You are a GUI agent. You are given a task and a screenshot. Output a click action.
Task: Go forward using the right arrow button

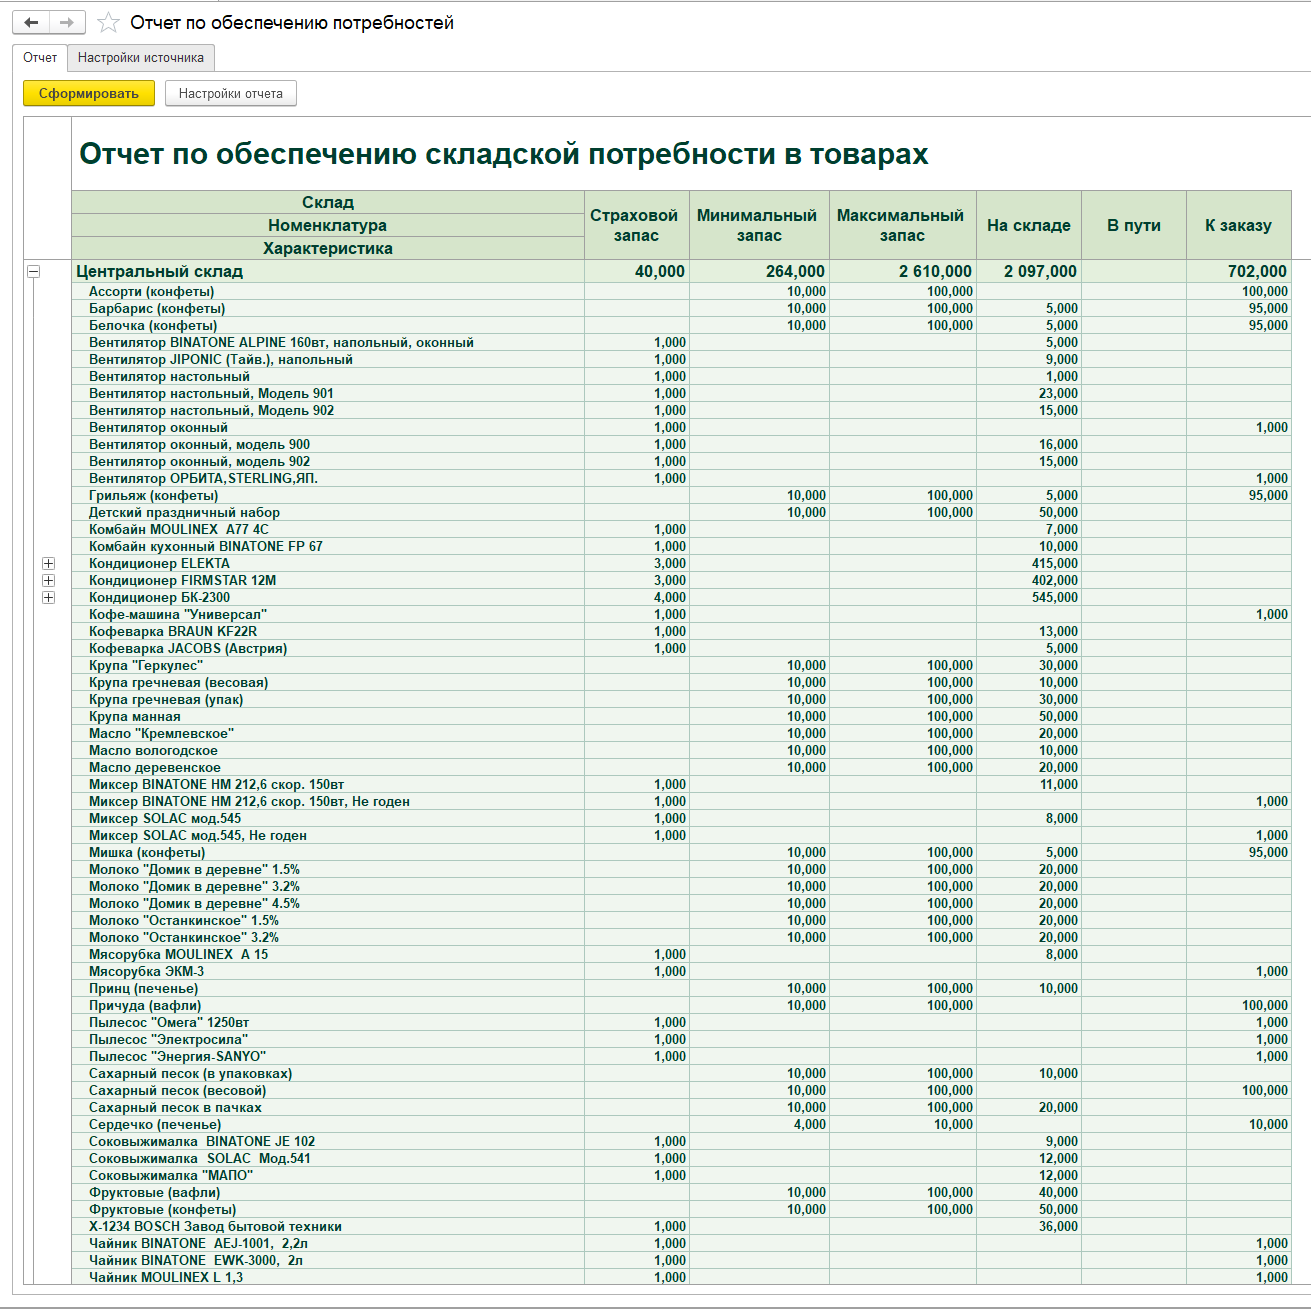click(67, 23)
